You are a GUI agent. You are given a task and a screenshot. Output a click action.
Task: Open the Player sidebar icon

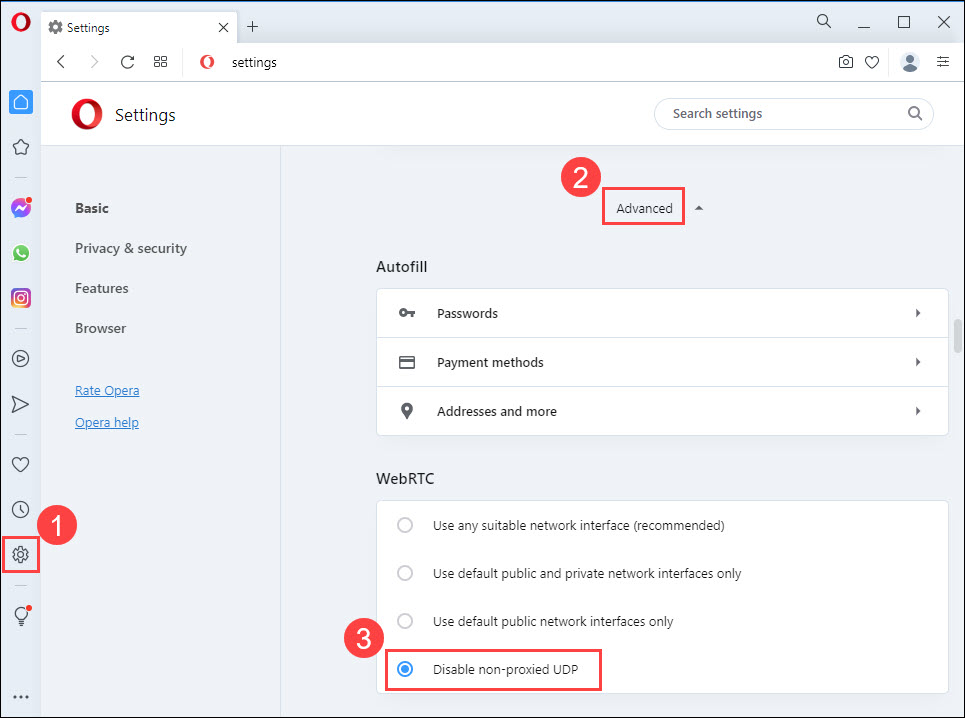21,359
